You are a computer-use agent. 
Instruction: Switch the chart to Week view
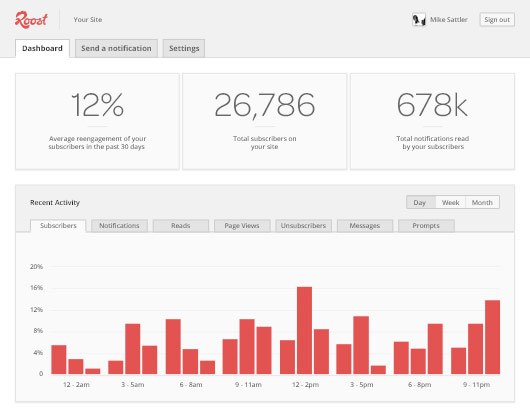tap(451, 202)
